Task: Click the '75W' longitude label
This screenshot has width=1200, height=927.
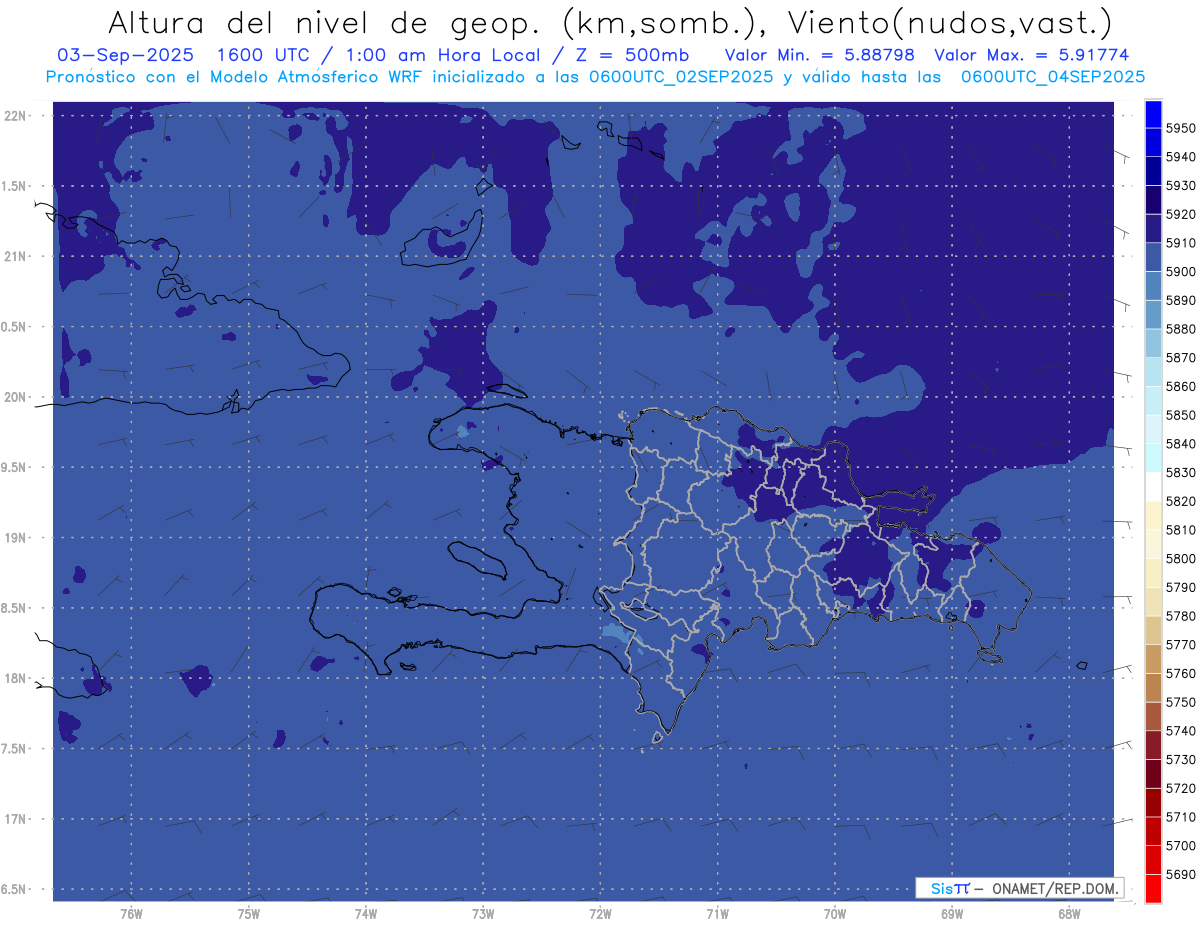Action: pos(249,914)
